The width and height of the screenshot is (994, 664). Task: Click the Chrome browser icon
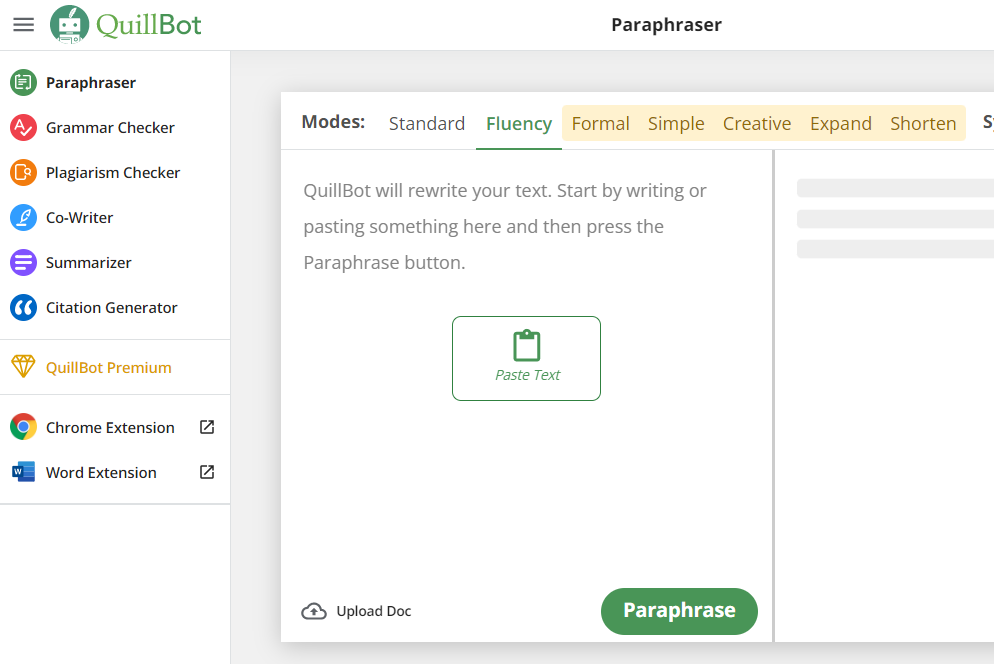23,427
